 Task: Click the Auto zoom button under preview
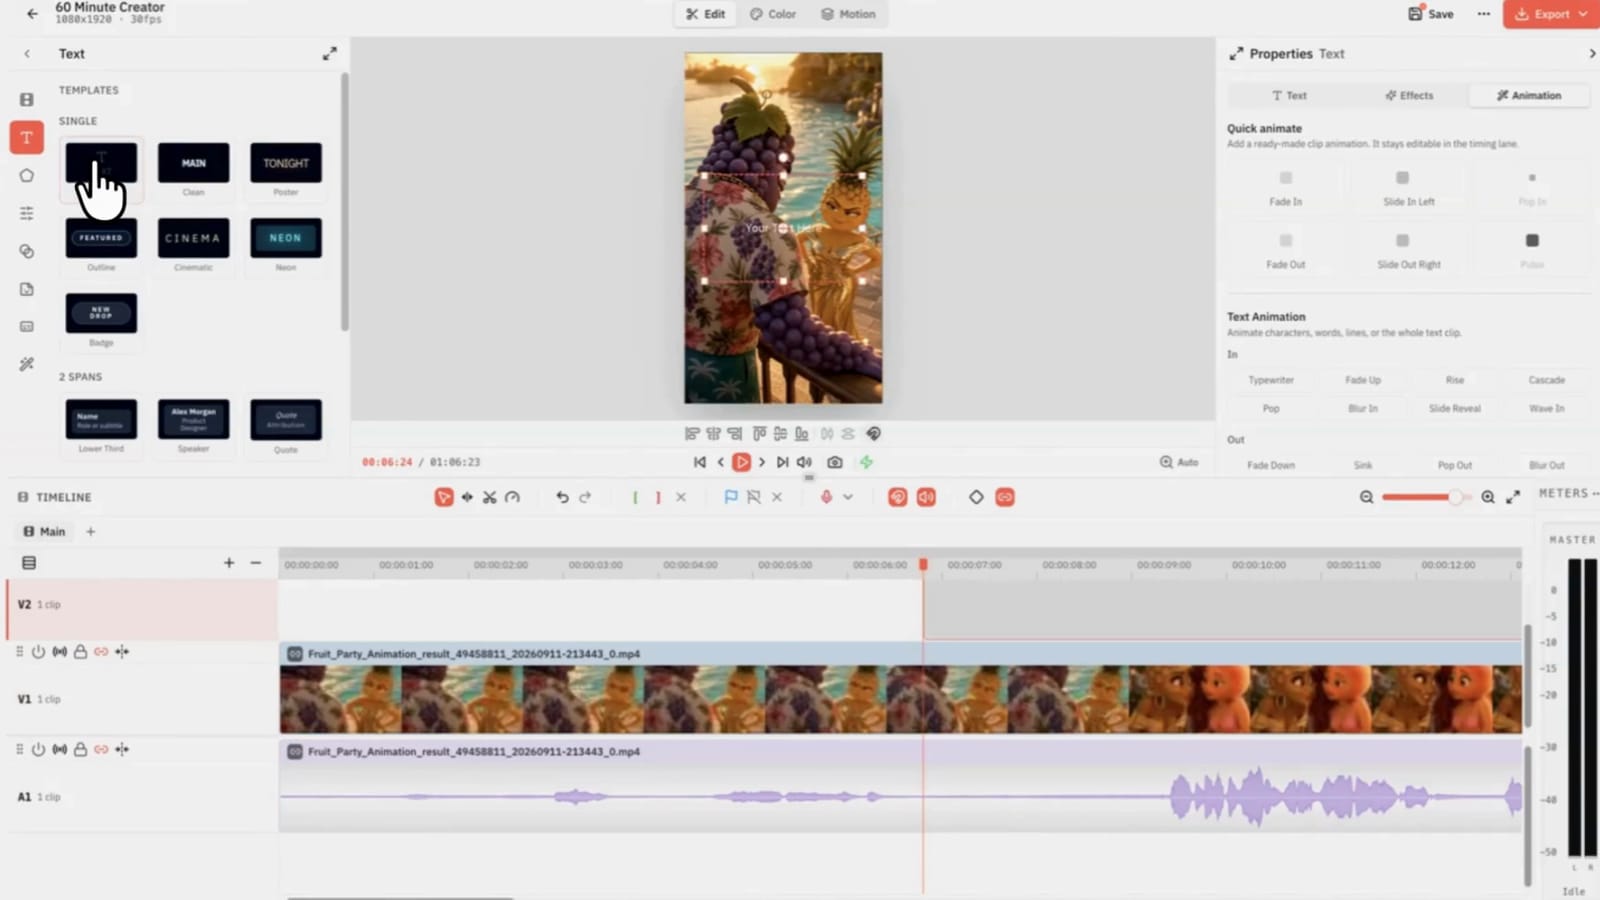pyautogui.click(x=1179, y=462)
